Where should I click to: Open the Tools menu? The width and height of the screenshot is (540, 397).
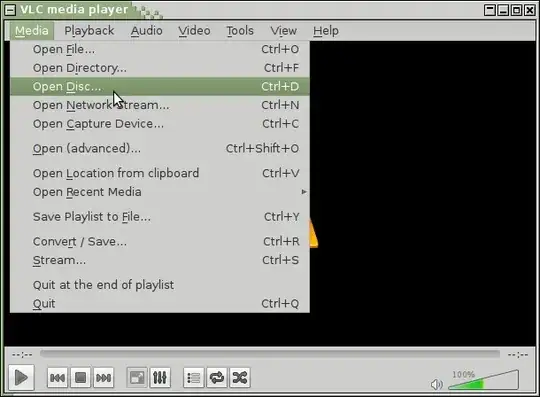tap(240, 31)
